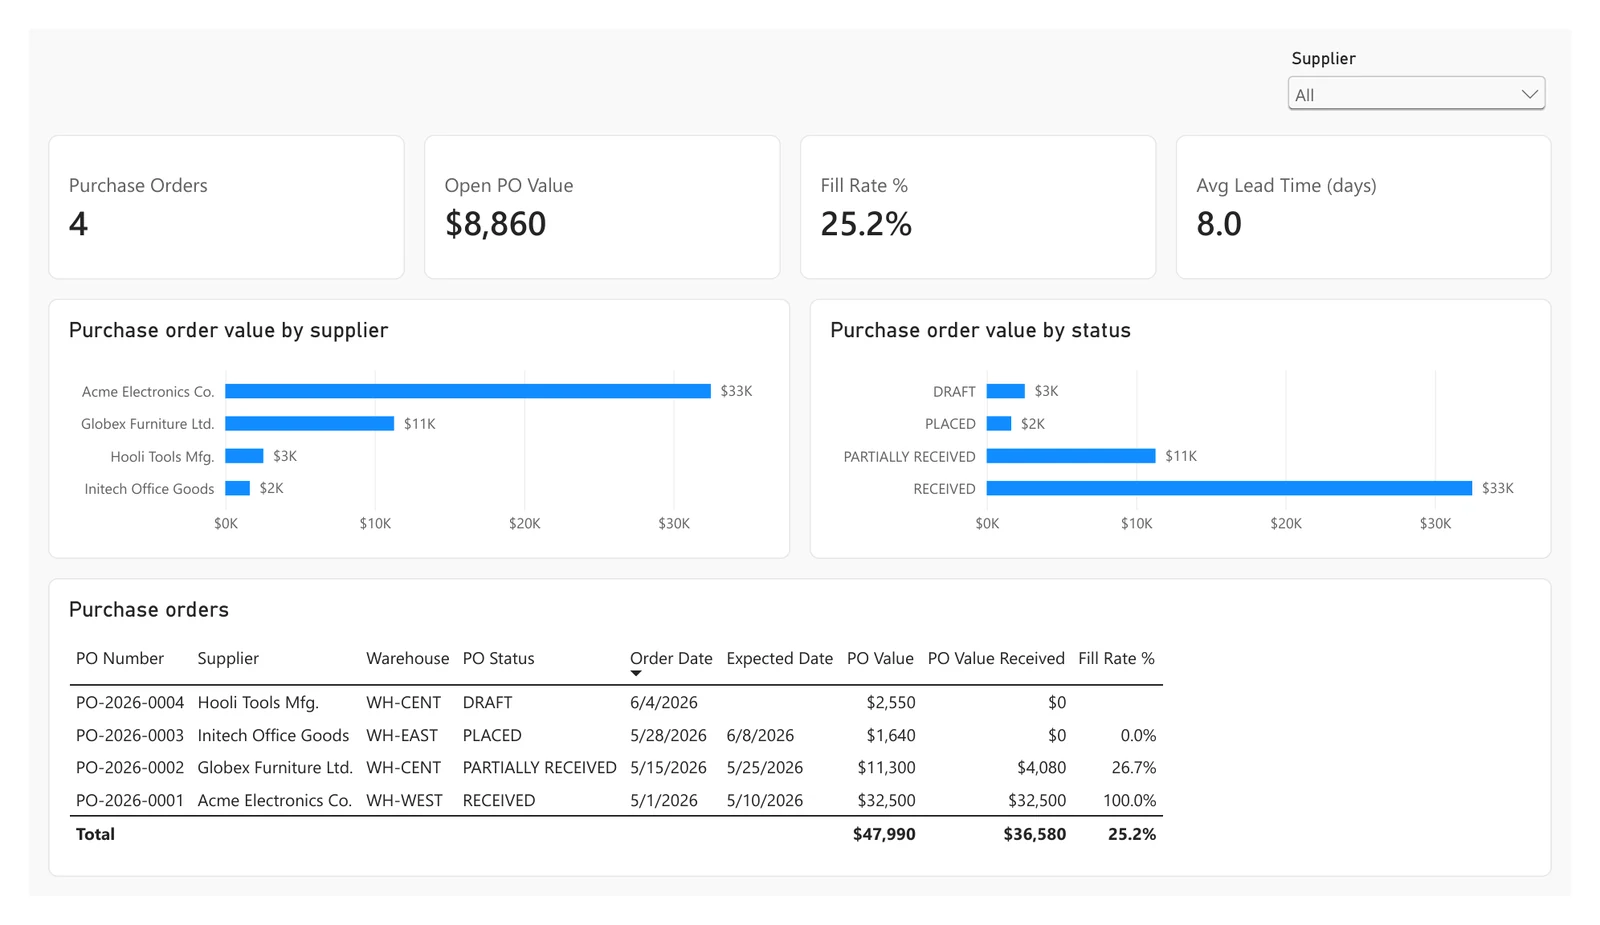
Task: Click PO-2026-0004 in the table
Action: click(130, 703)
